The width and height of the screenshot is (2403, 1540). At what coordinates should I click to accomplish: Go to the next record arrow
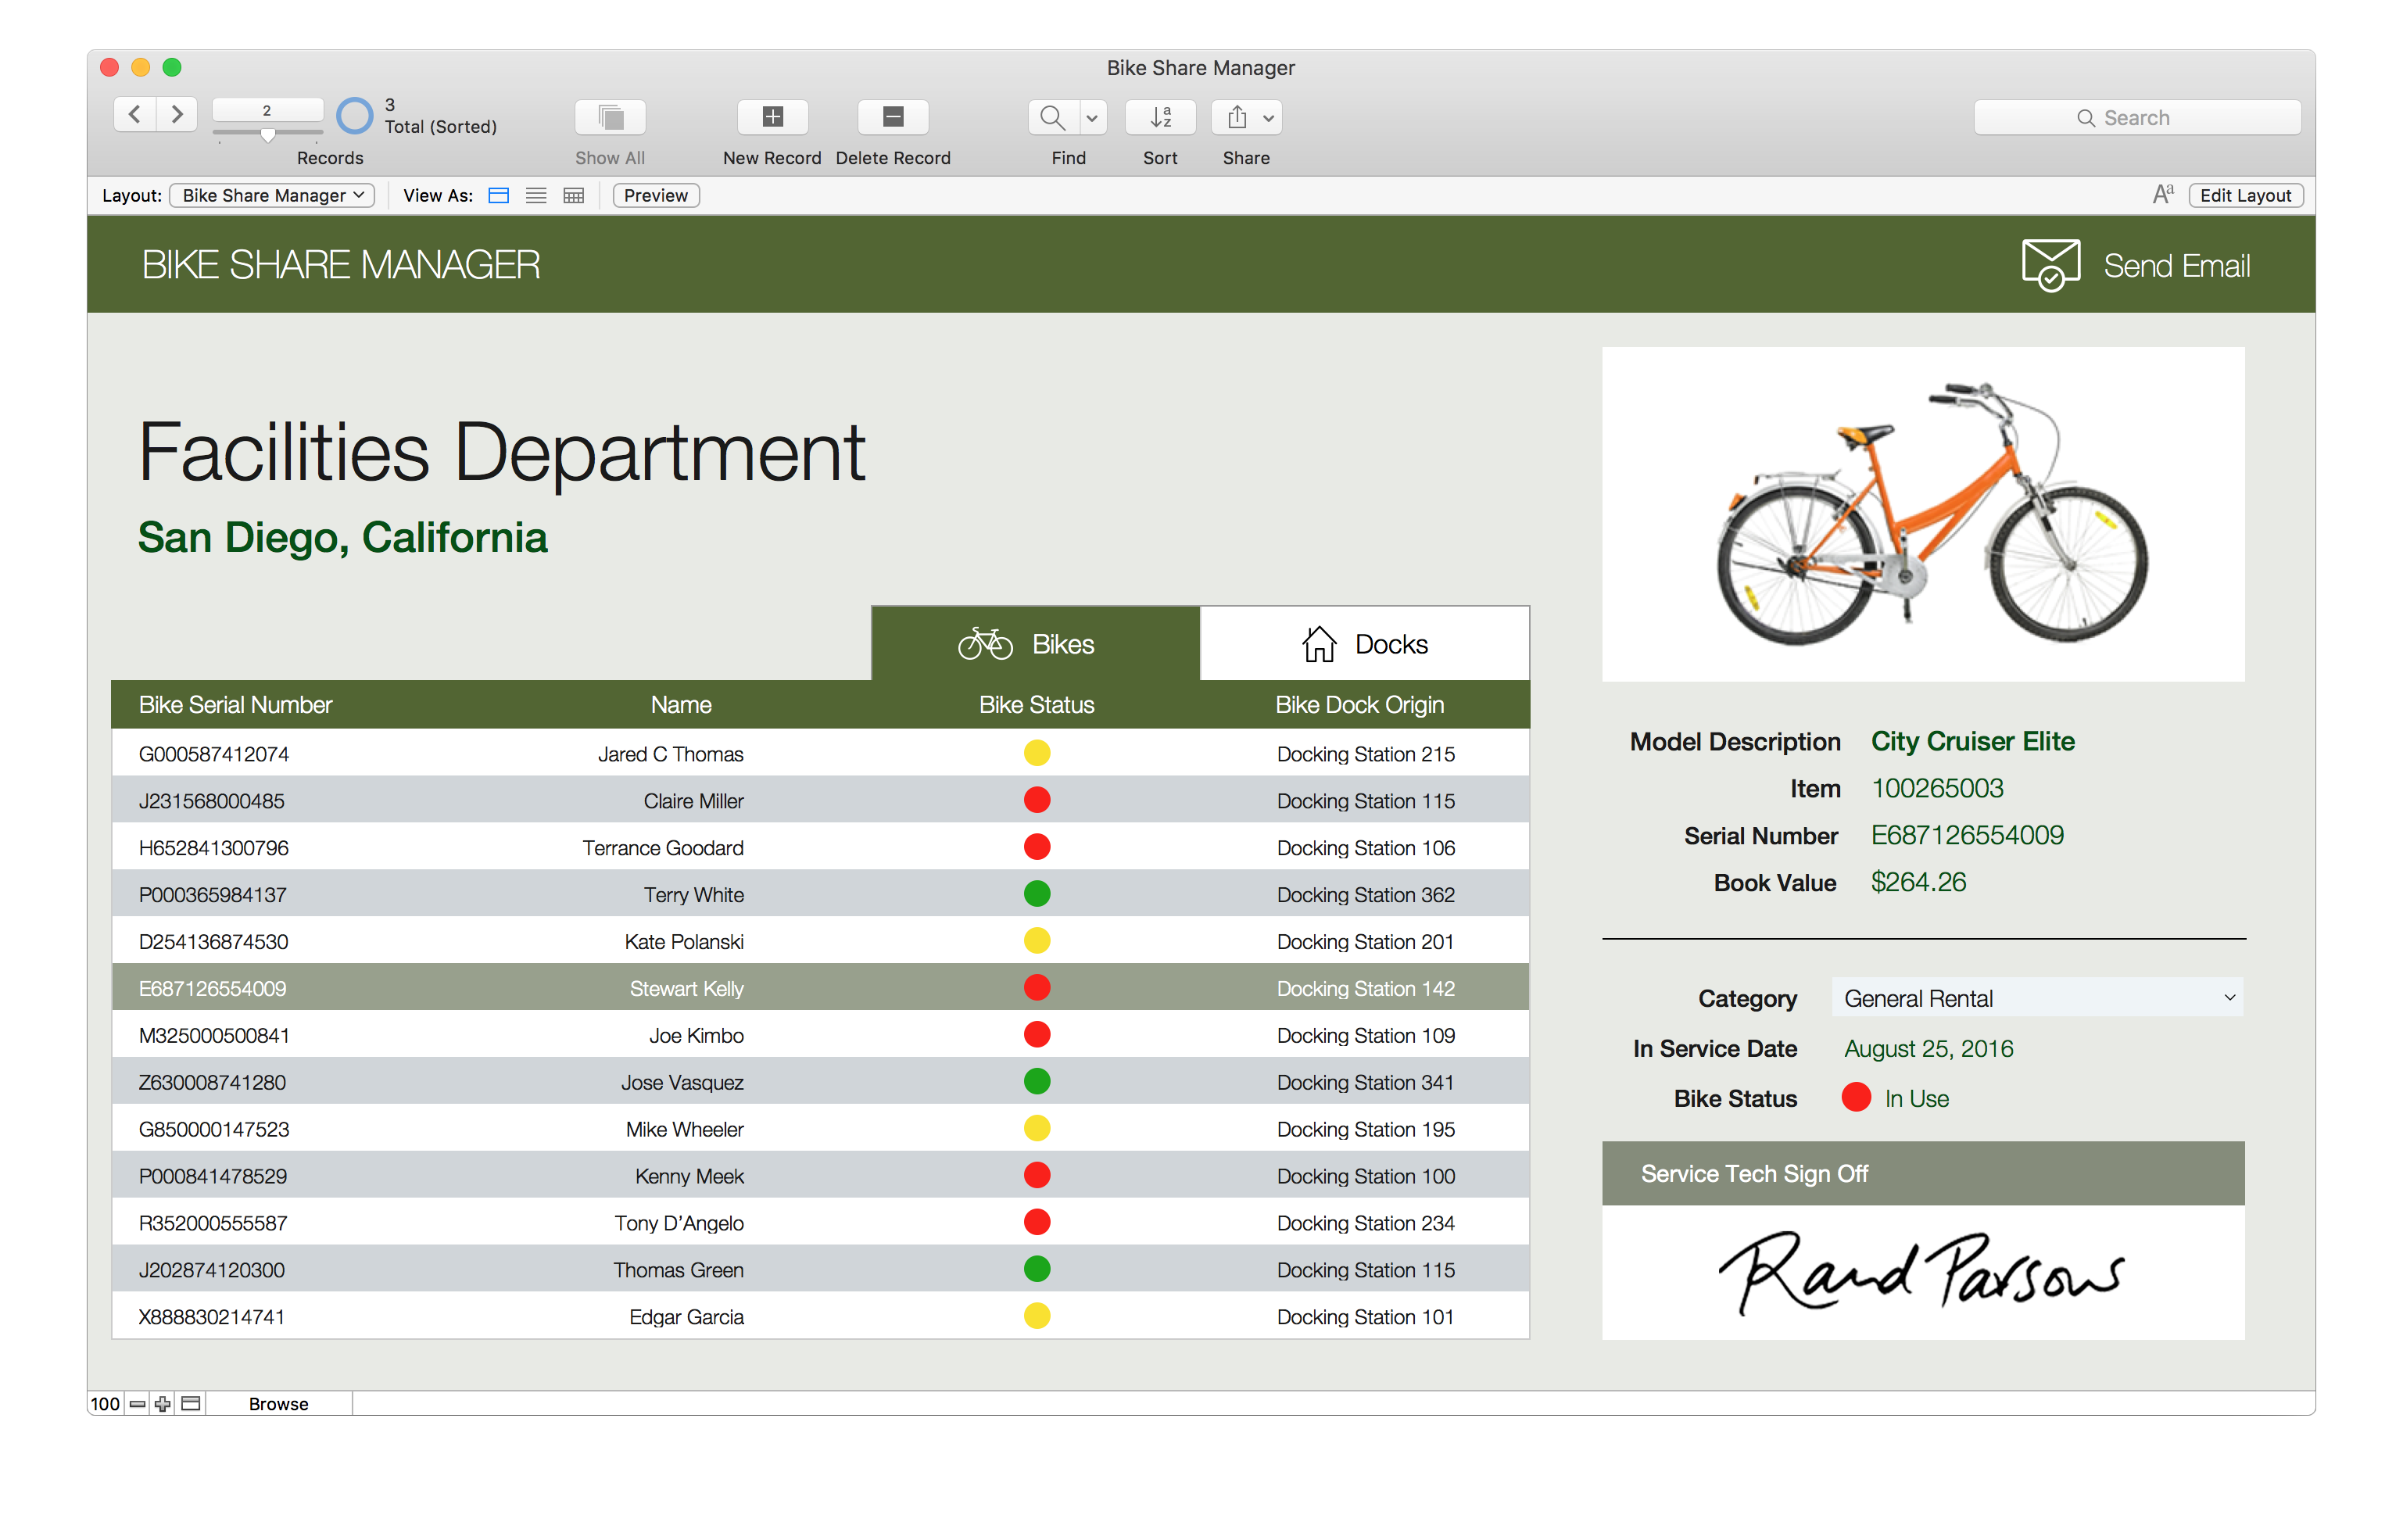click(177, 114)
